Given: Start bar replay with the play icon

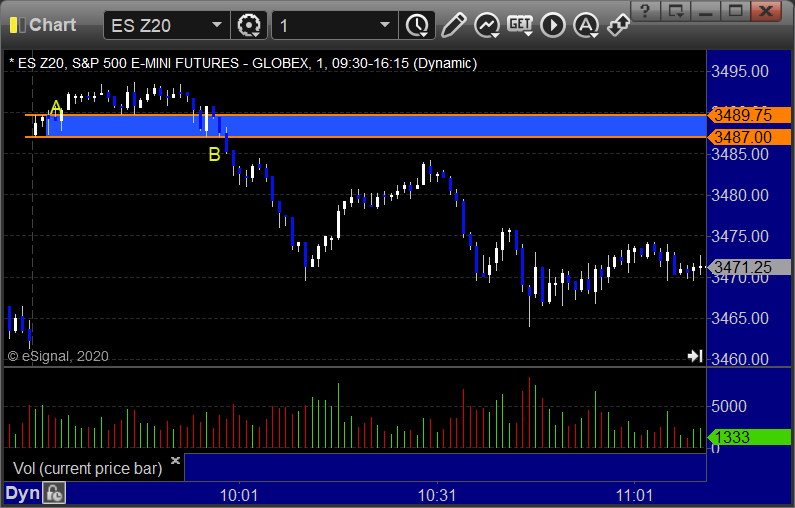Looking at the screenshot, I should coord(553,25).
